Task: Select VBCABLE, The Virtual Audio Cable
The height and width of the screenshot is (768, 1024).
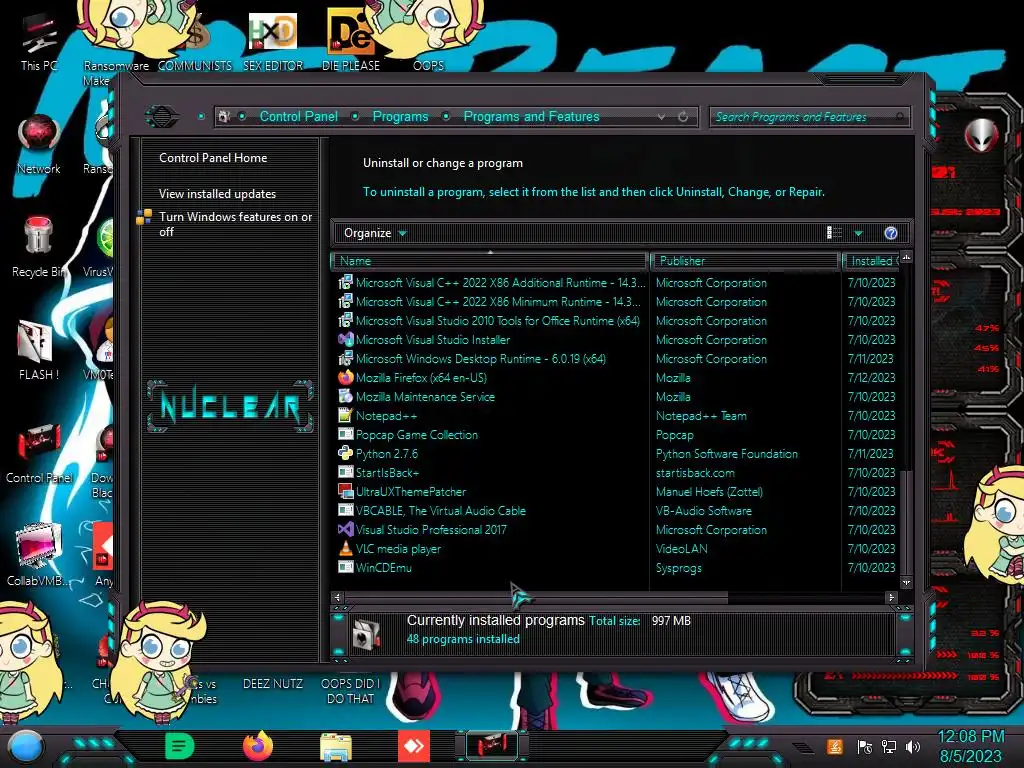Action: point(441,511)
